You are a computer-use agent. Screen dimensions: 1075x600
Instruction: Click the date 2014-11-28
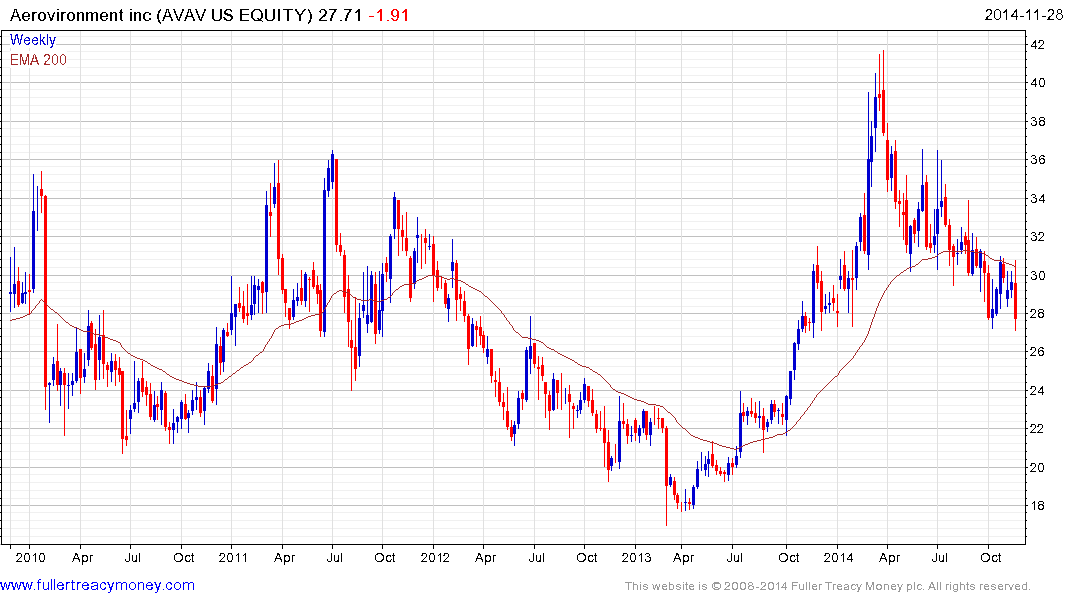point(1024,15)
